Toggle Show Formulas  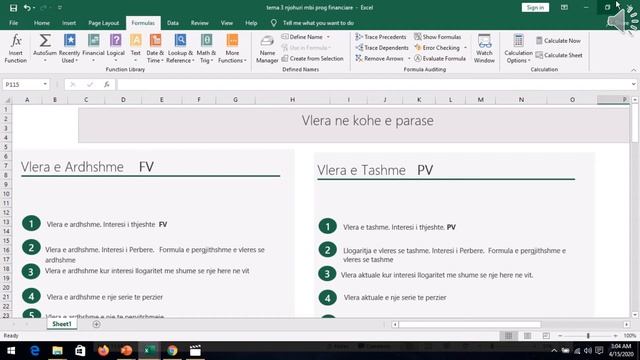tap(438, 37)
